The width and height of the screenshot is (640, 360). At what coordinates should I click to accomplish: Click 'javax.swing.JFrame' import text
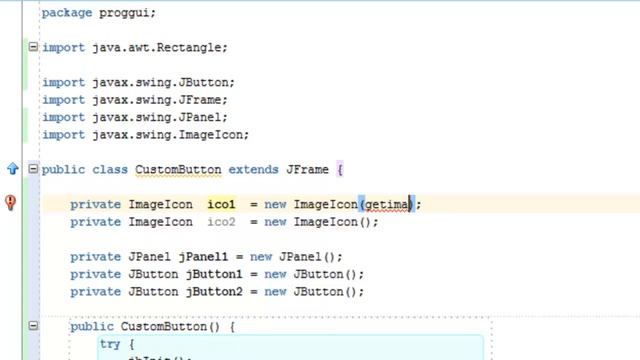click(x=157, y=100)
